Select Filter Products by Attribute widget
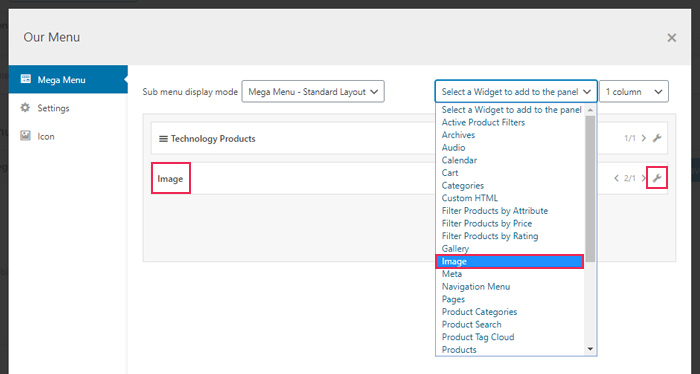The image size is (700, 374). 511,211
